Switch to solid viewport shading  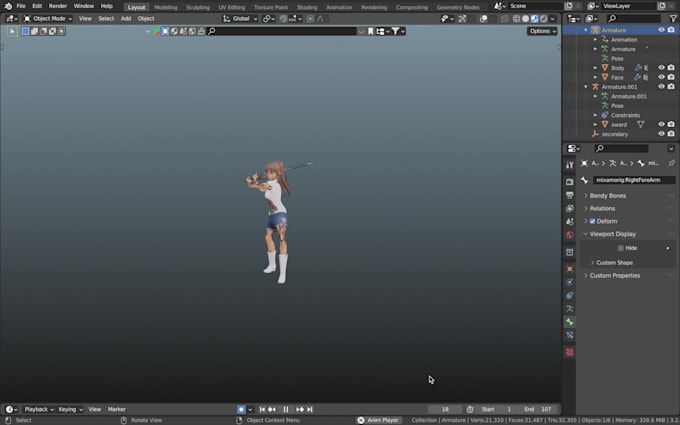point(525,19)
